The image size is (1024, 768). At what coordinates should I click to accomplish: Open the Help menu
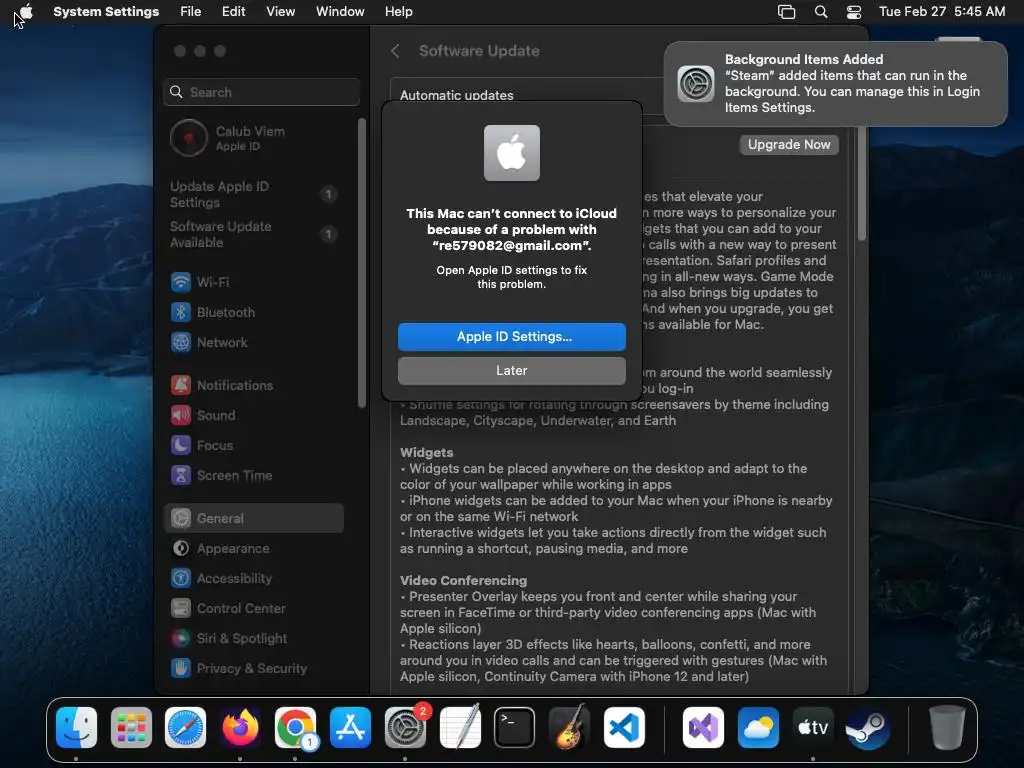click(398, 11)
